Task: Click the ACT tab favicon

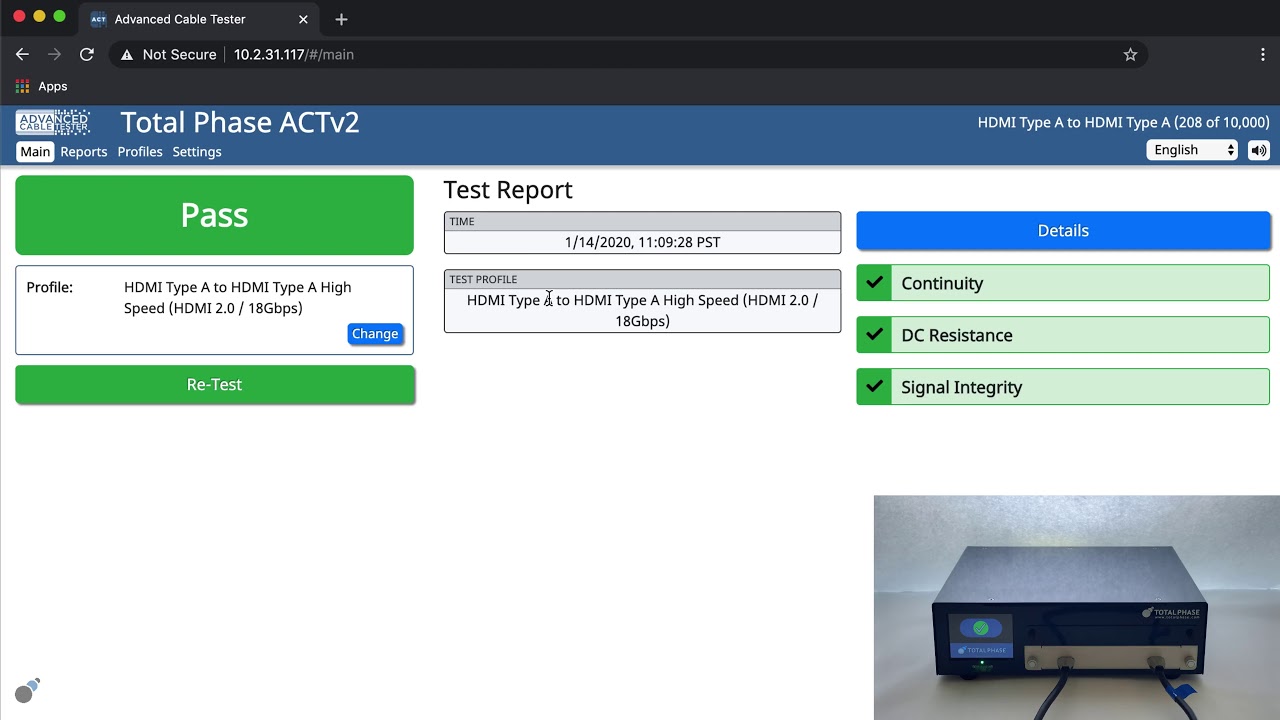Action: tap(98, 19)
